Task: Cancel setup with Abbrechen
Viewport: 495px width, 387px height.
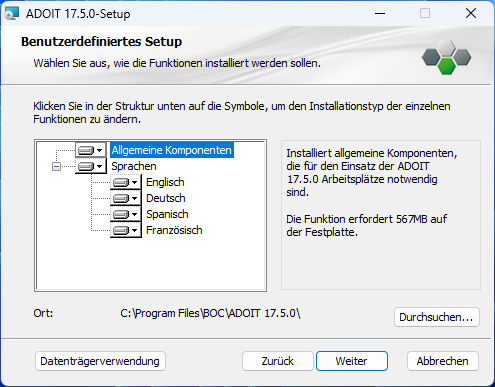Action: (443, 361)
